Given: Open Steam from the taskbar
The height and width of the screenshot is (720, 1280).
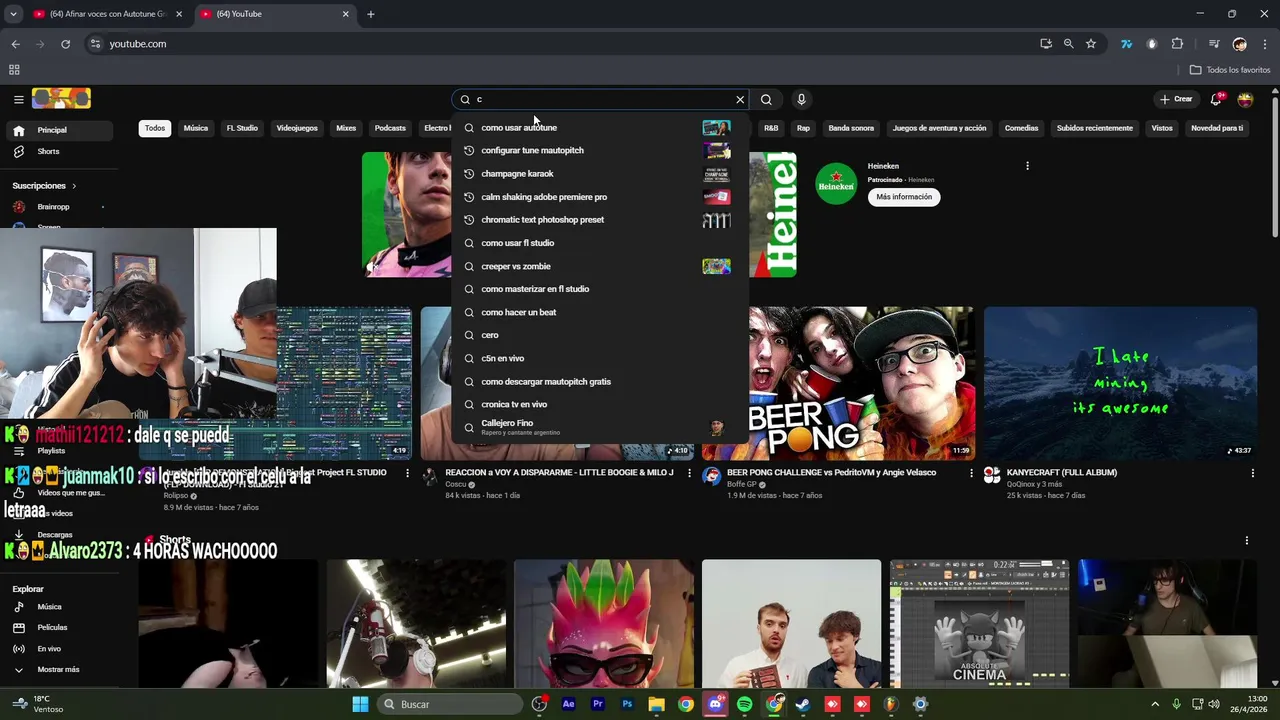Looking at the screenshot, I should (803, 704).
